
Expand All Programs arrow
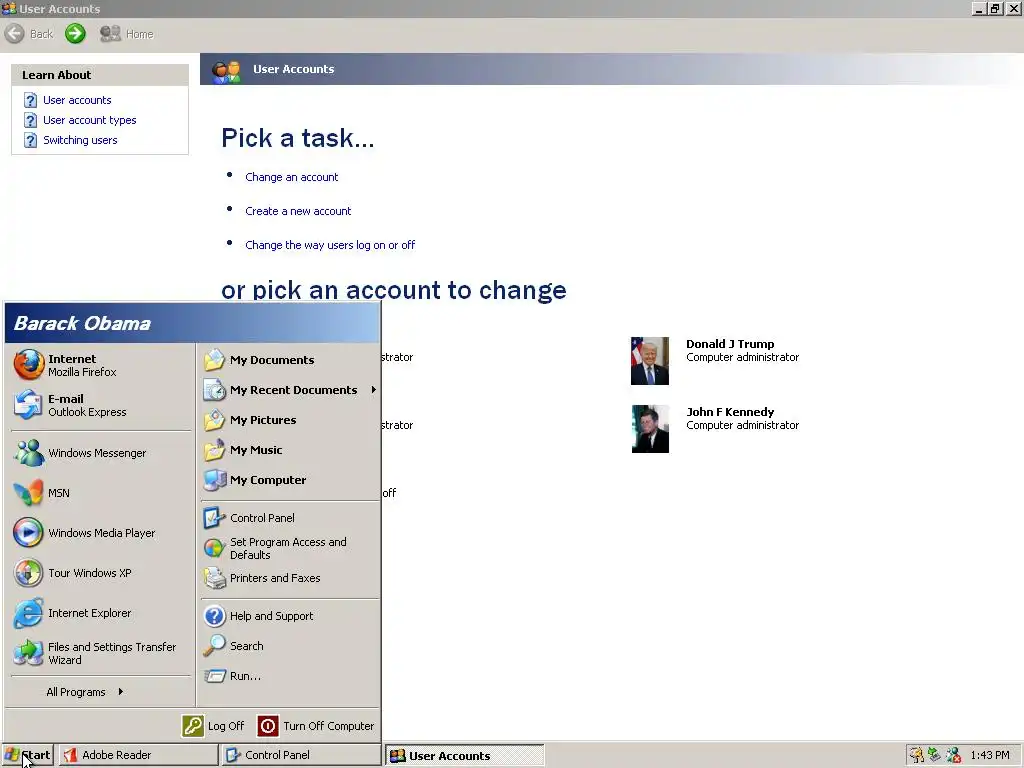[121, 692]
